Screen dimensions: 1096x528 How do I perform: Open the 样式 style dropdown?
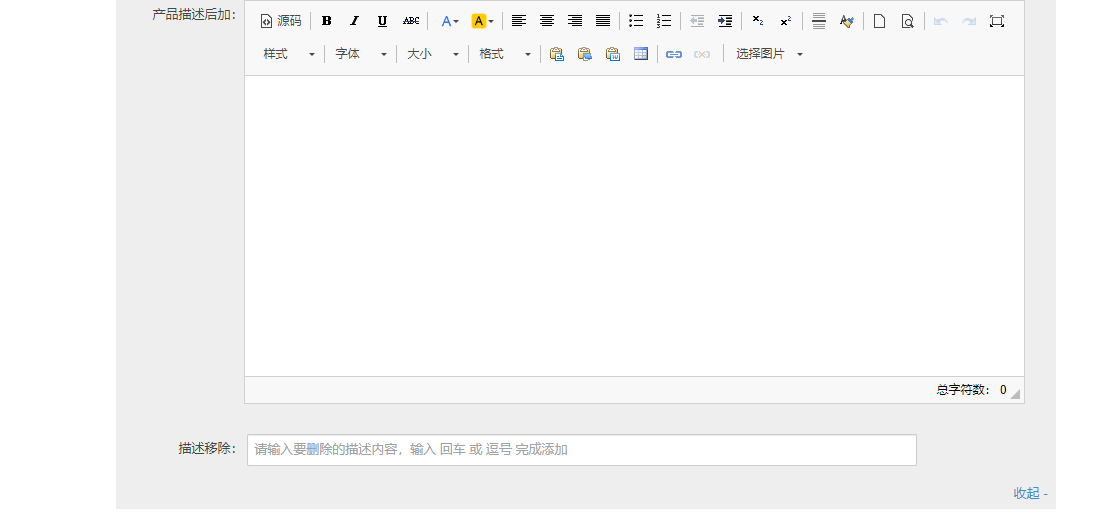(289, 54)
